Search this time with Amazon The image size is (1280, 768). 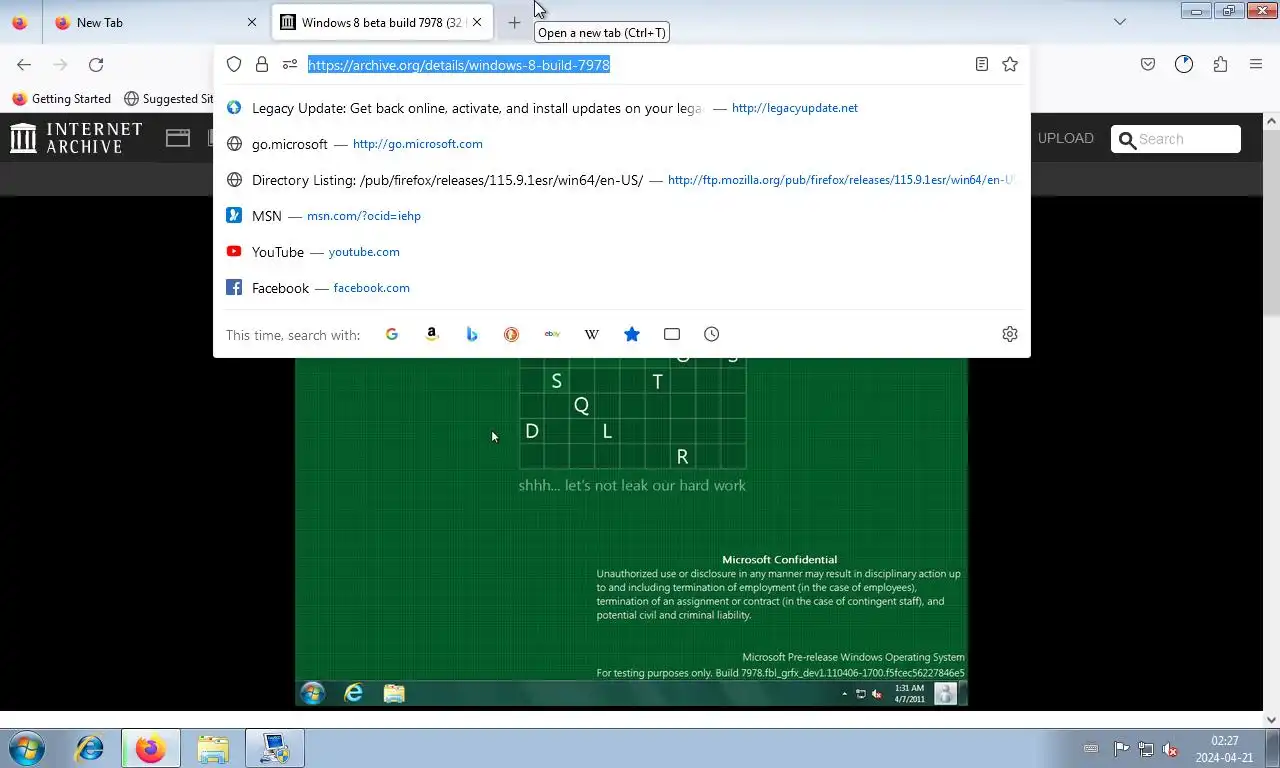[432, 334]
